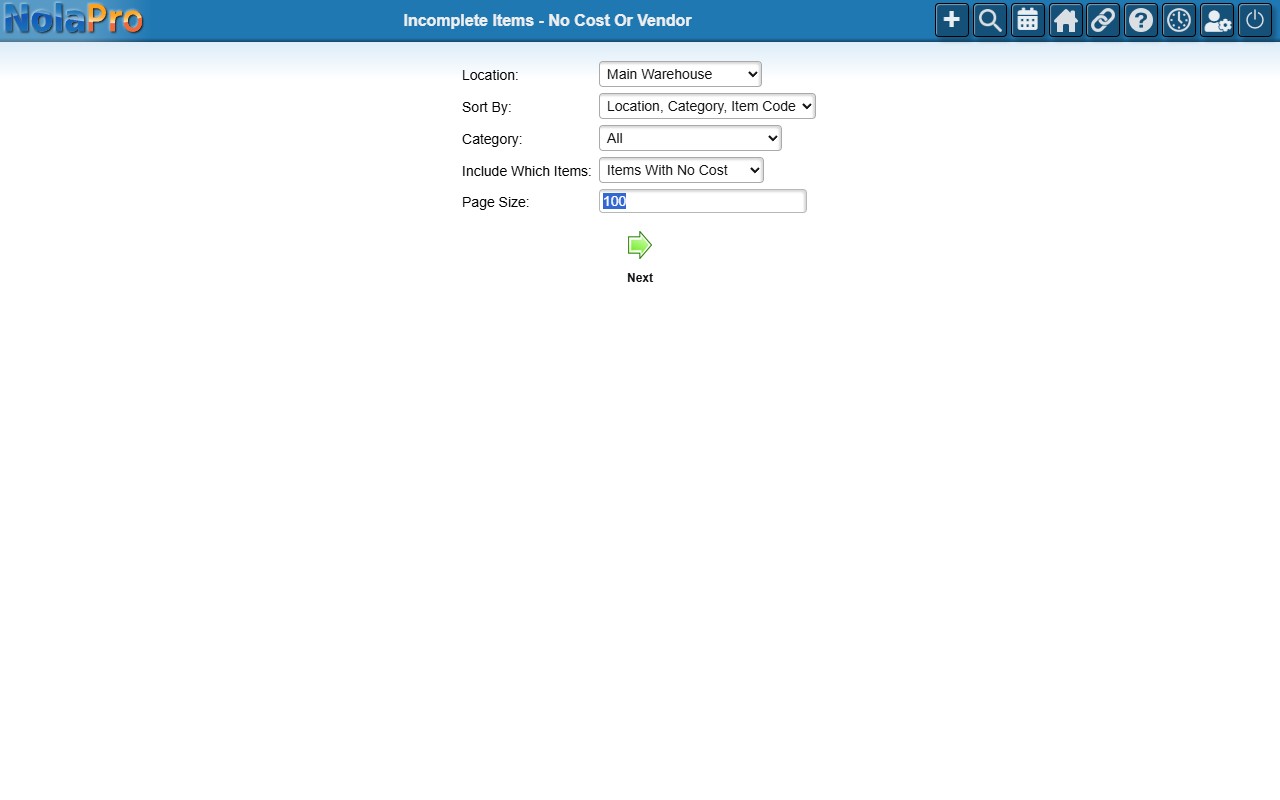Go to the home icon
Viewport: 1280px width, 800px height.
(x=1066, y=20)
